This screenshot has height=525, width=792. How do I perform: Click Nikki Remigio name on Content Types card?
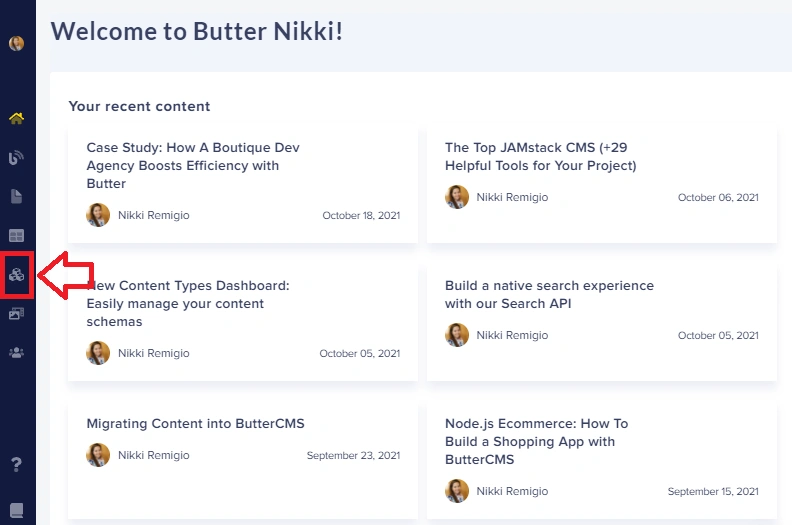click(154, 353)
